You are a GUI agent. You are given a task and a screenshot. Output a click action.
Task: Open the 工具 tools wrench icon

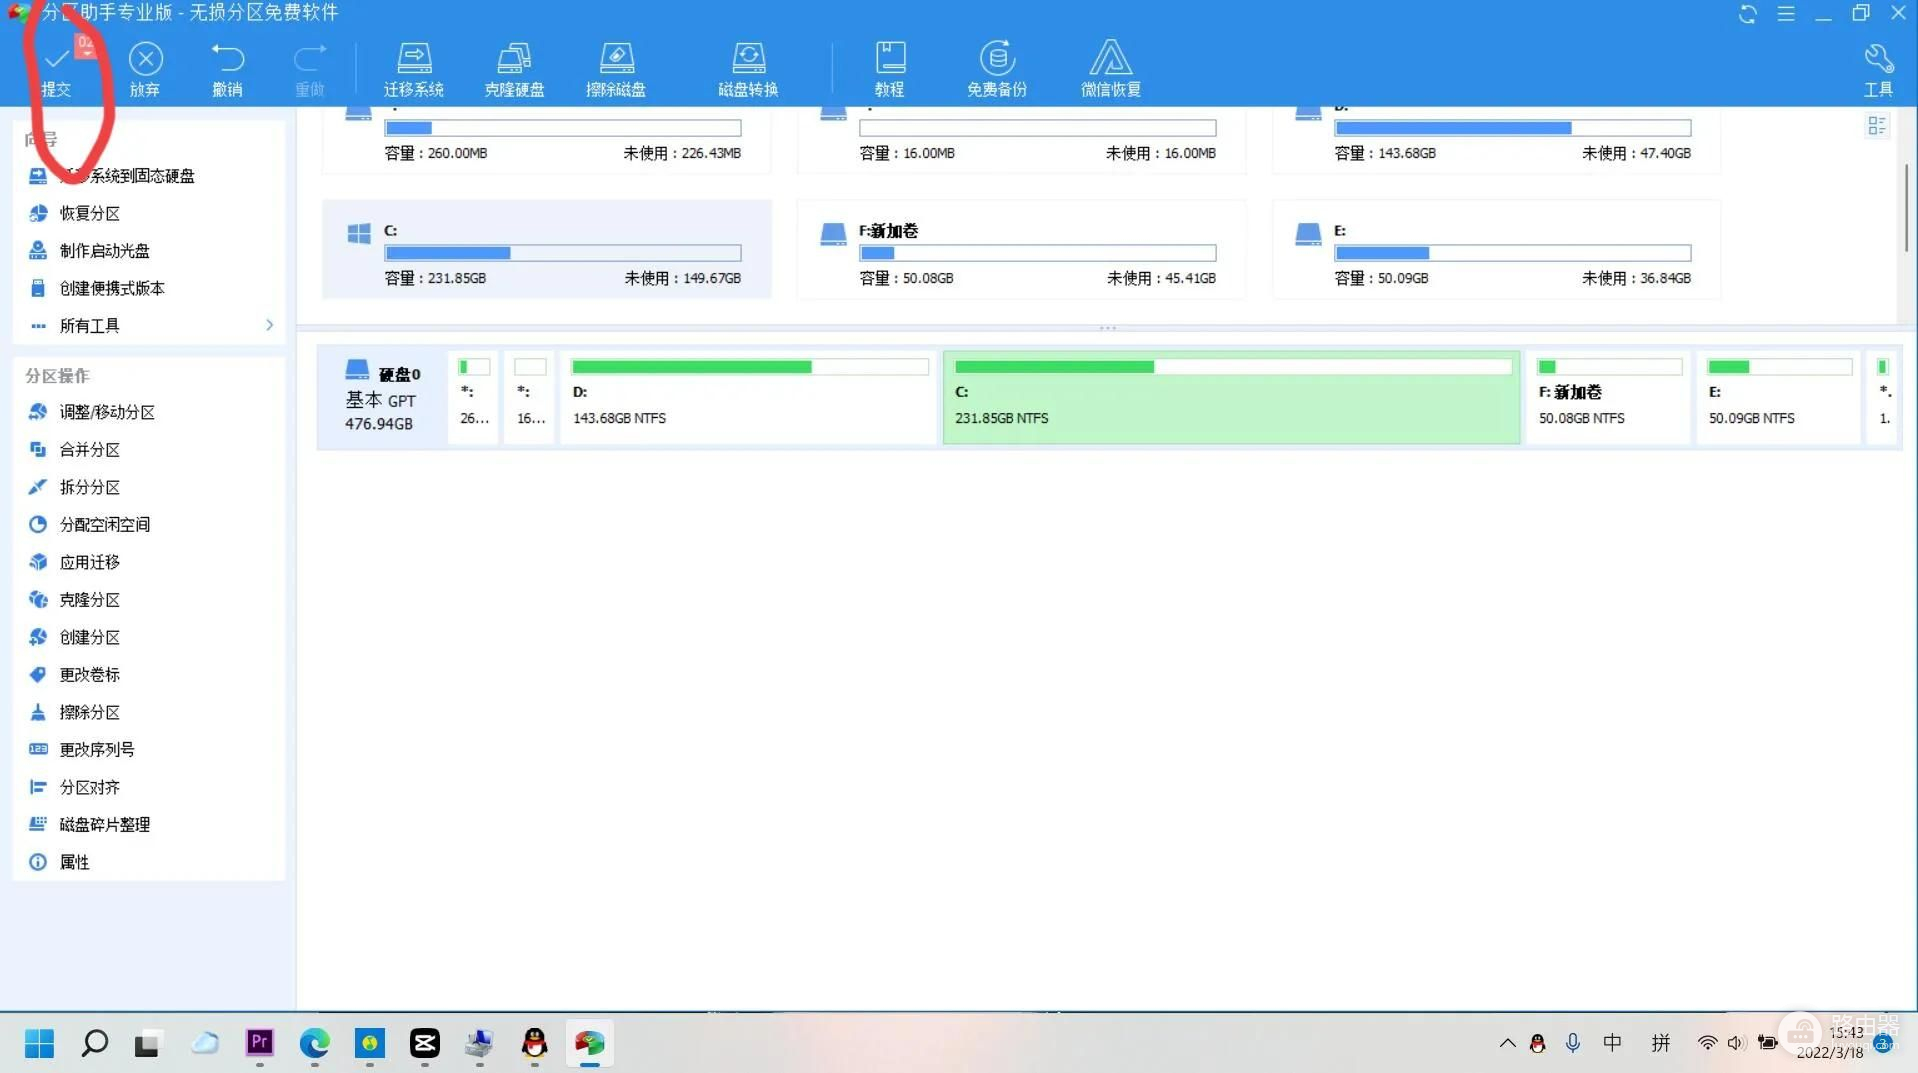1878,68
